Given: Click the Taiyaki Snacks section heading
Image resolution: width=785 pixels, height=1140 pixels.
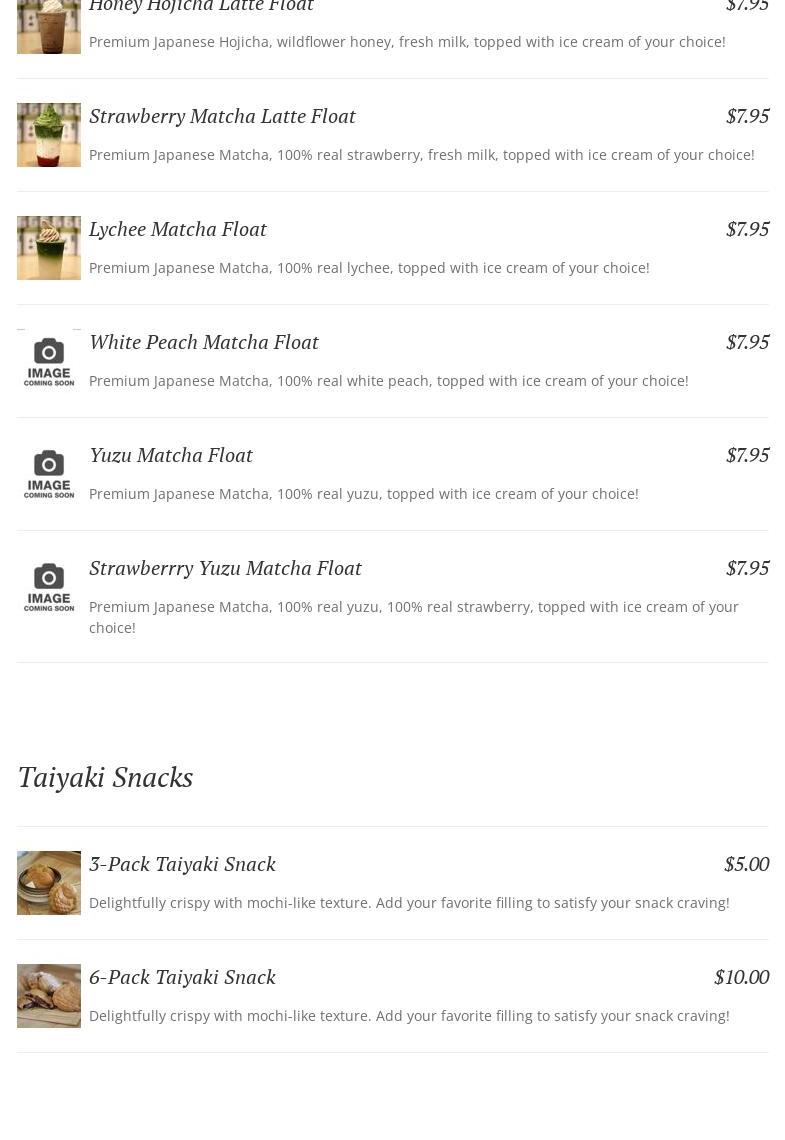Looking at the screenshot, I should (x=105, y=777).
